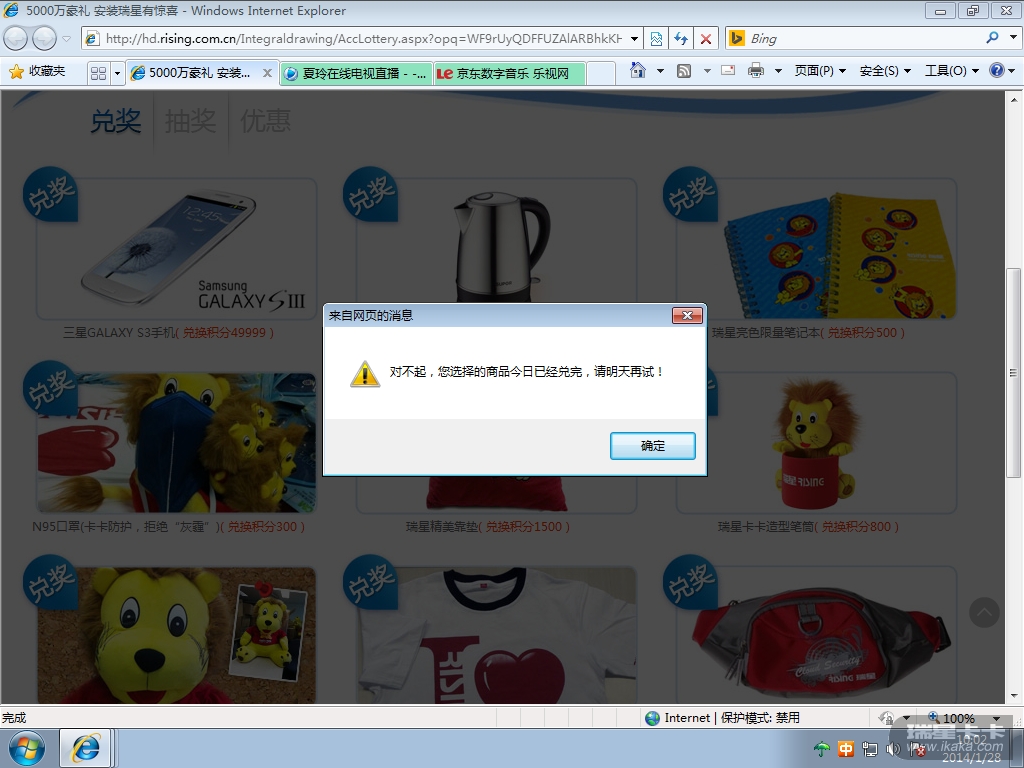
Task: Click the Samsung Galaxy S3 phone image
Action: [176, 249]
